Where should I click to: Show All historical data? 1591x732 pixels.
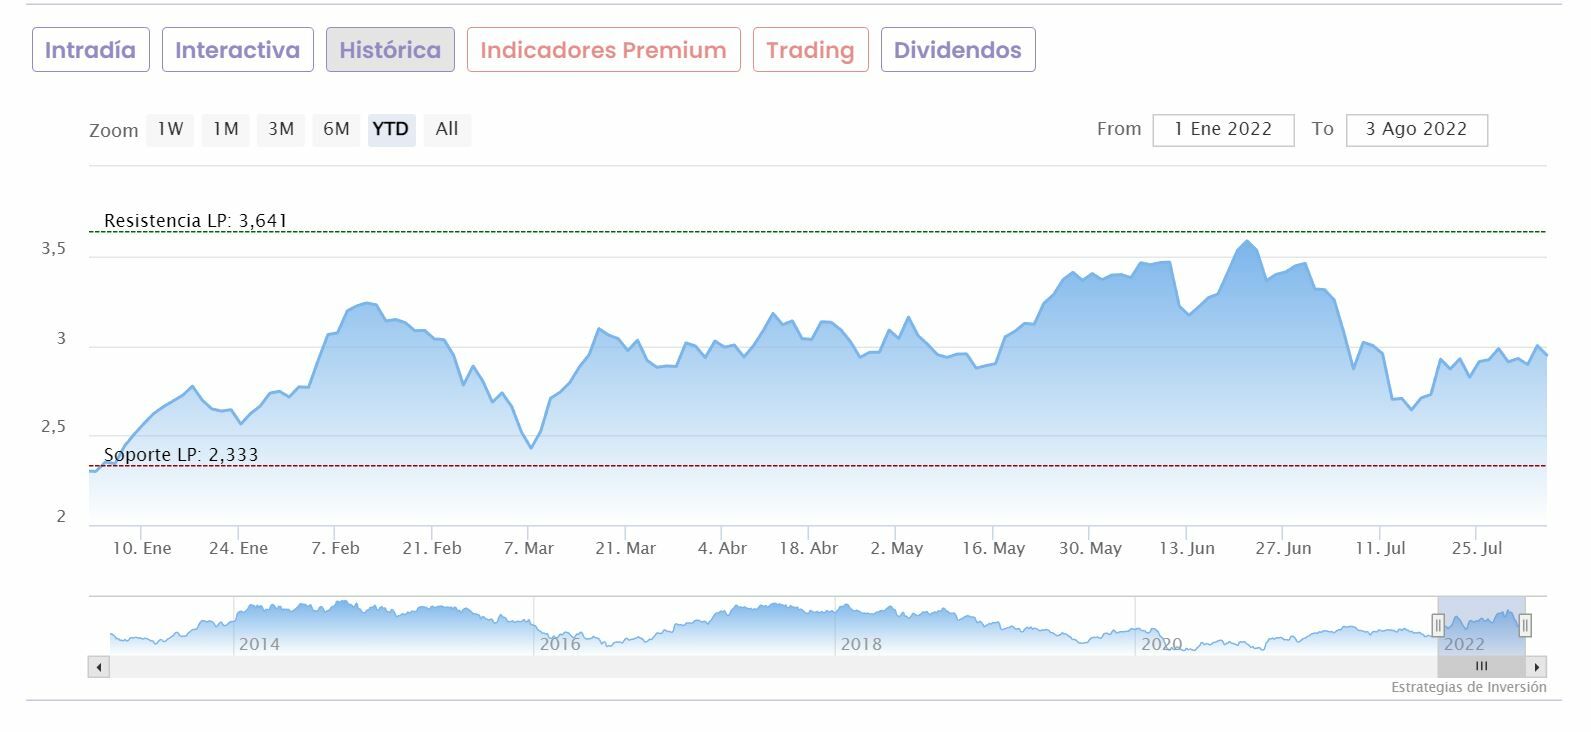[447, 129]
